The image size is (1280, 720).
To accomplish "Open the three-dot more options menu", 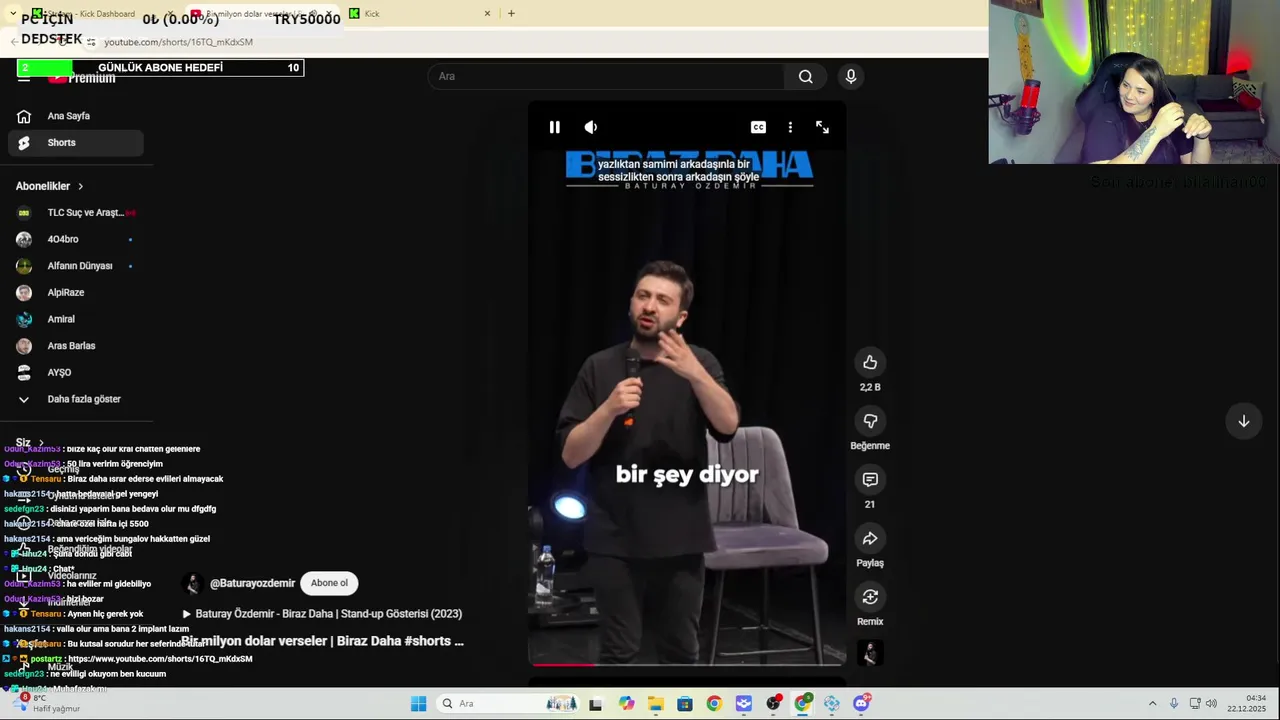I will click(x=790, y=127).
